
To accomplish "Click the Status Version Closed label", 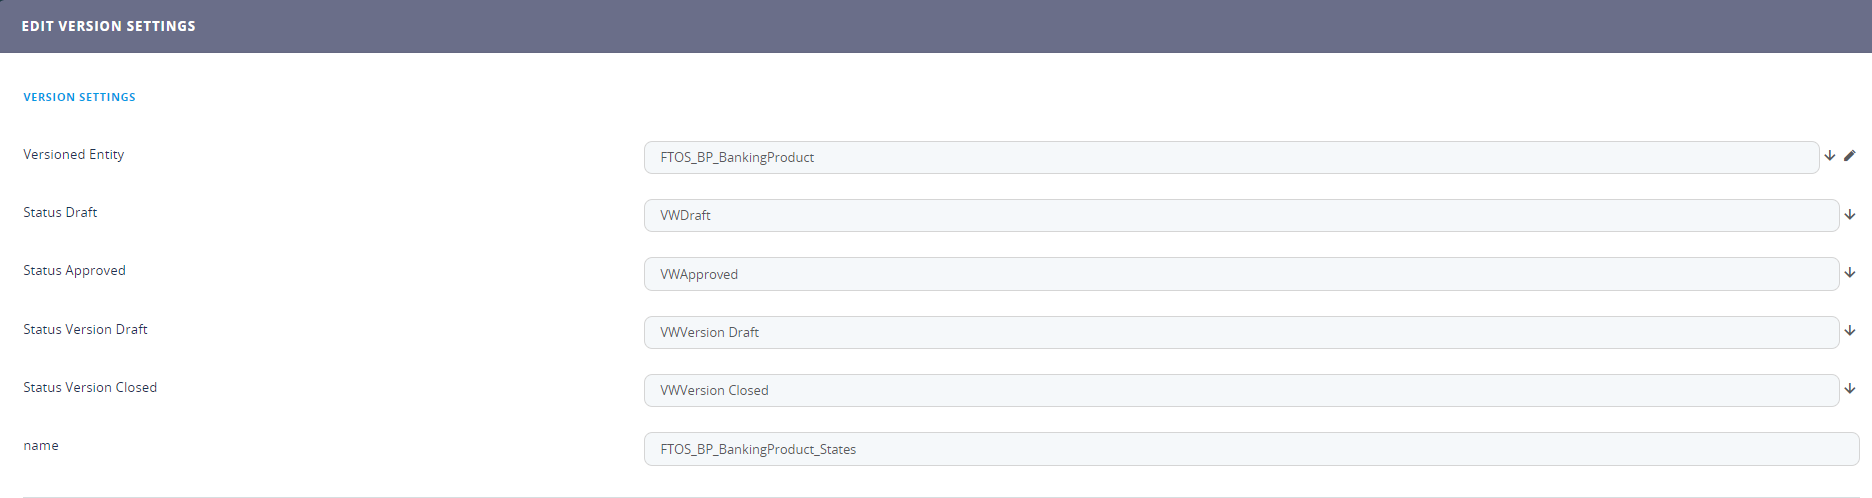I will pyautogui.click(x=91, y=387).
